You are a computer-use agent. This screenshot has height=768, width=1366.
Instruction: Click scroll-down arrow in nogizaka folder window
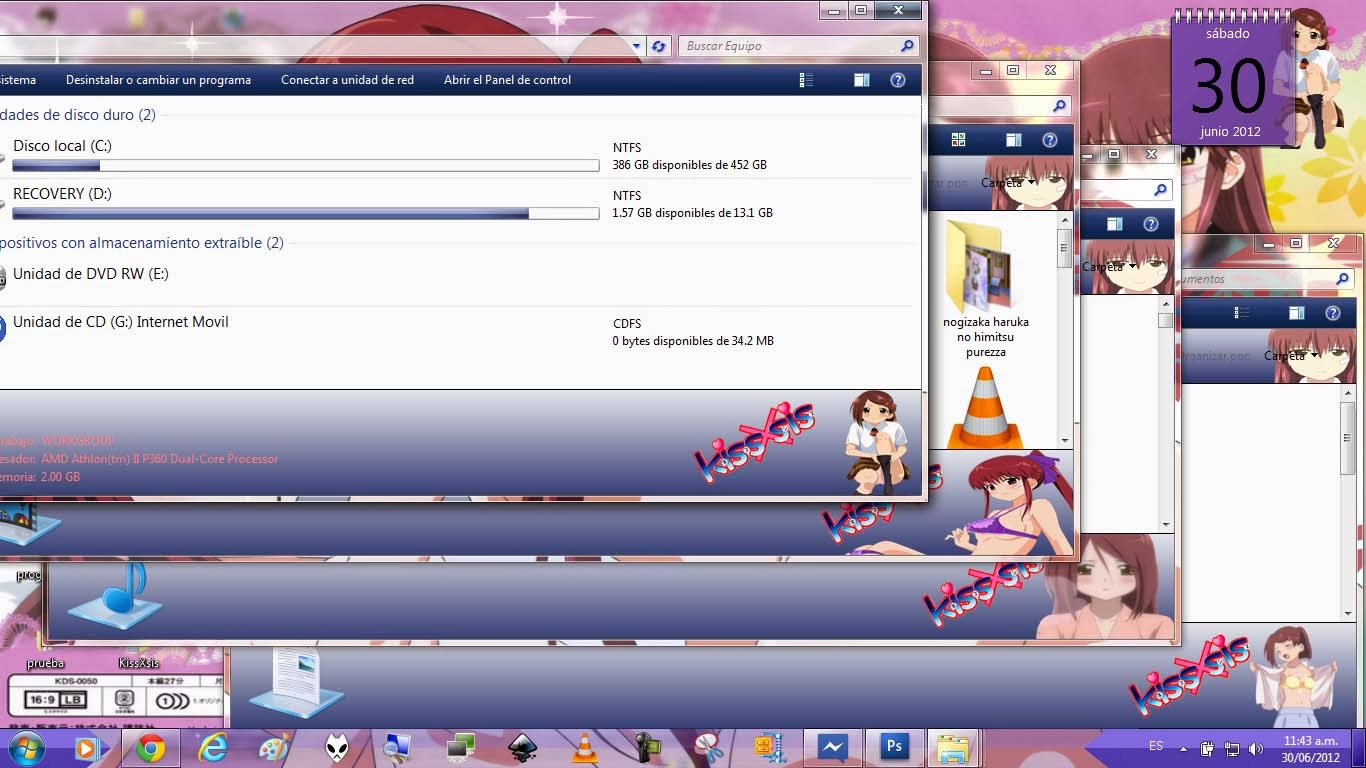(1064, 440)
